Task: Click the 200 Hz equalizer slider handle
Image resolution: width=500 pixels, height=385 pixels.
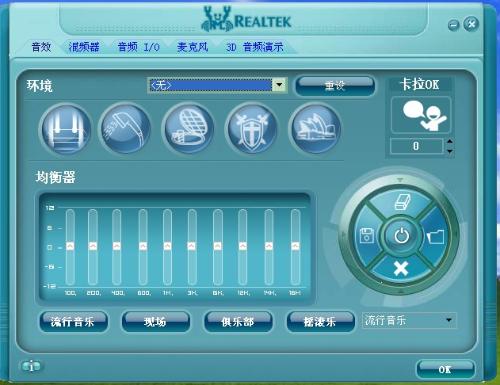Action: (93, 246)
